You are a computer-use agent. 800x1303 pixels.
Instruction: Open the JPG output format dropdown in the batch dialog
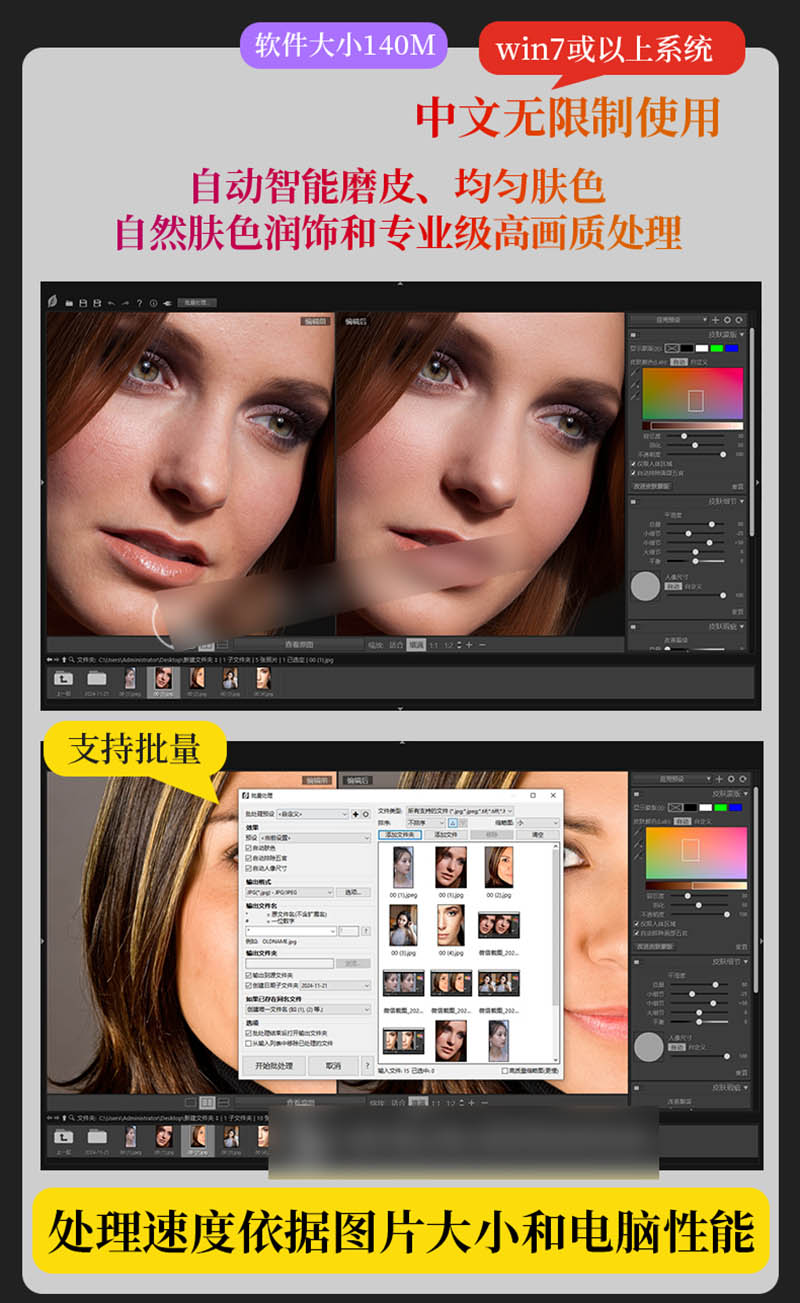pyautogui.click(x=290, y=892)
